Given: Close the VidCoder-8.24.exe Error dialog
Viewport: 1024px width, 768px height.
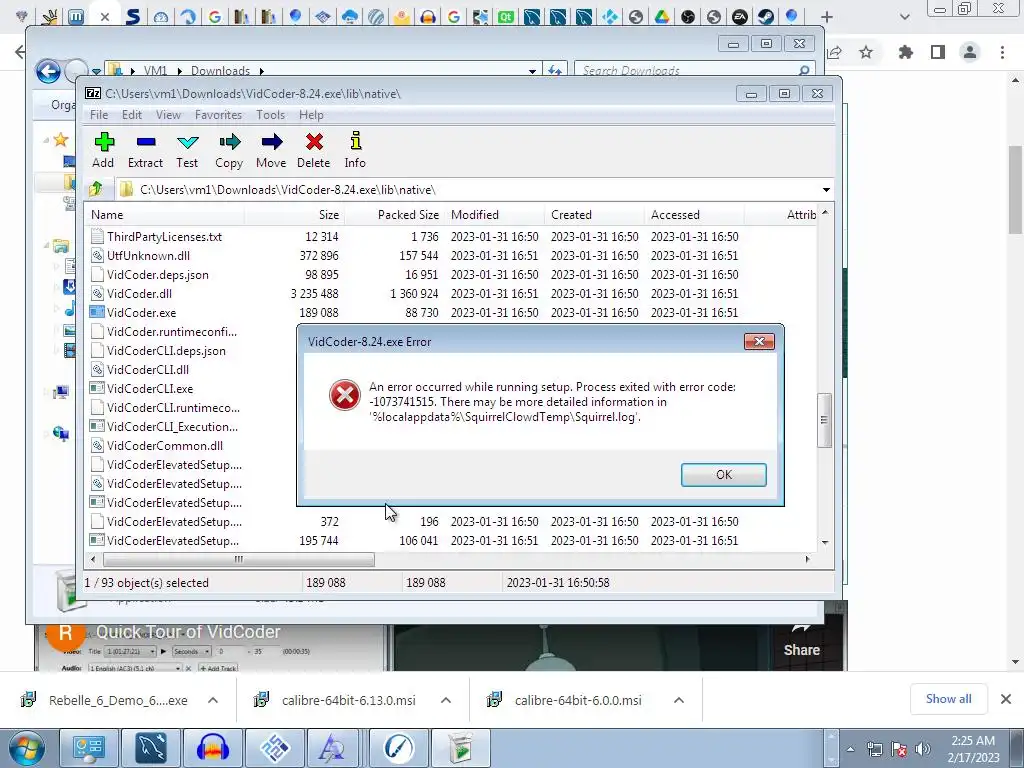Looking at the screenshot, I should (759, 342).
